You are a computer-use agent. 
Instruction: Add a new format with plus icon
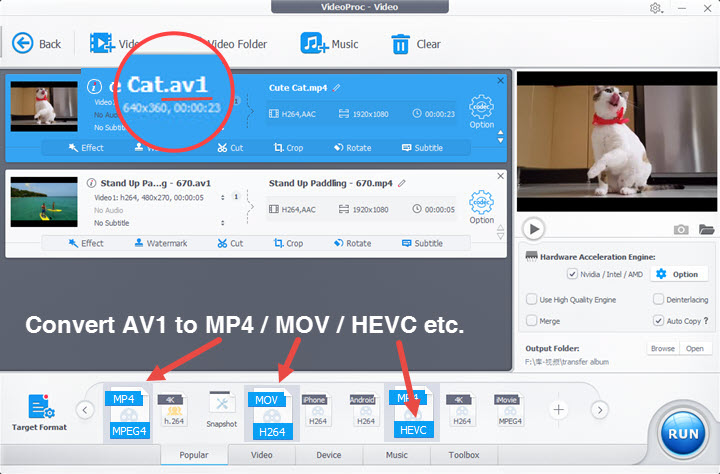pyautogui.click(x=558, y=410)
